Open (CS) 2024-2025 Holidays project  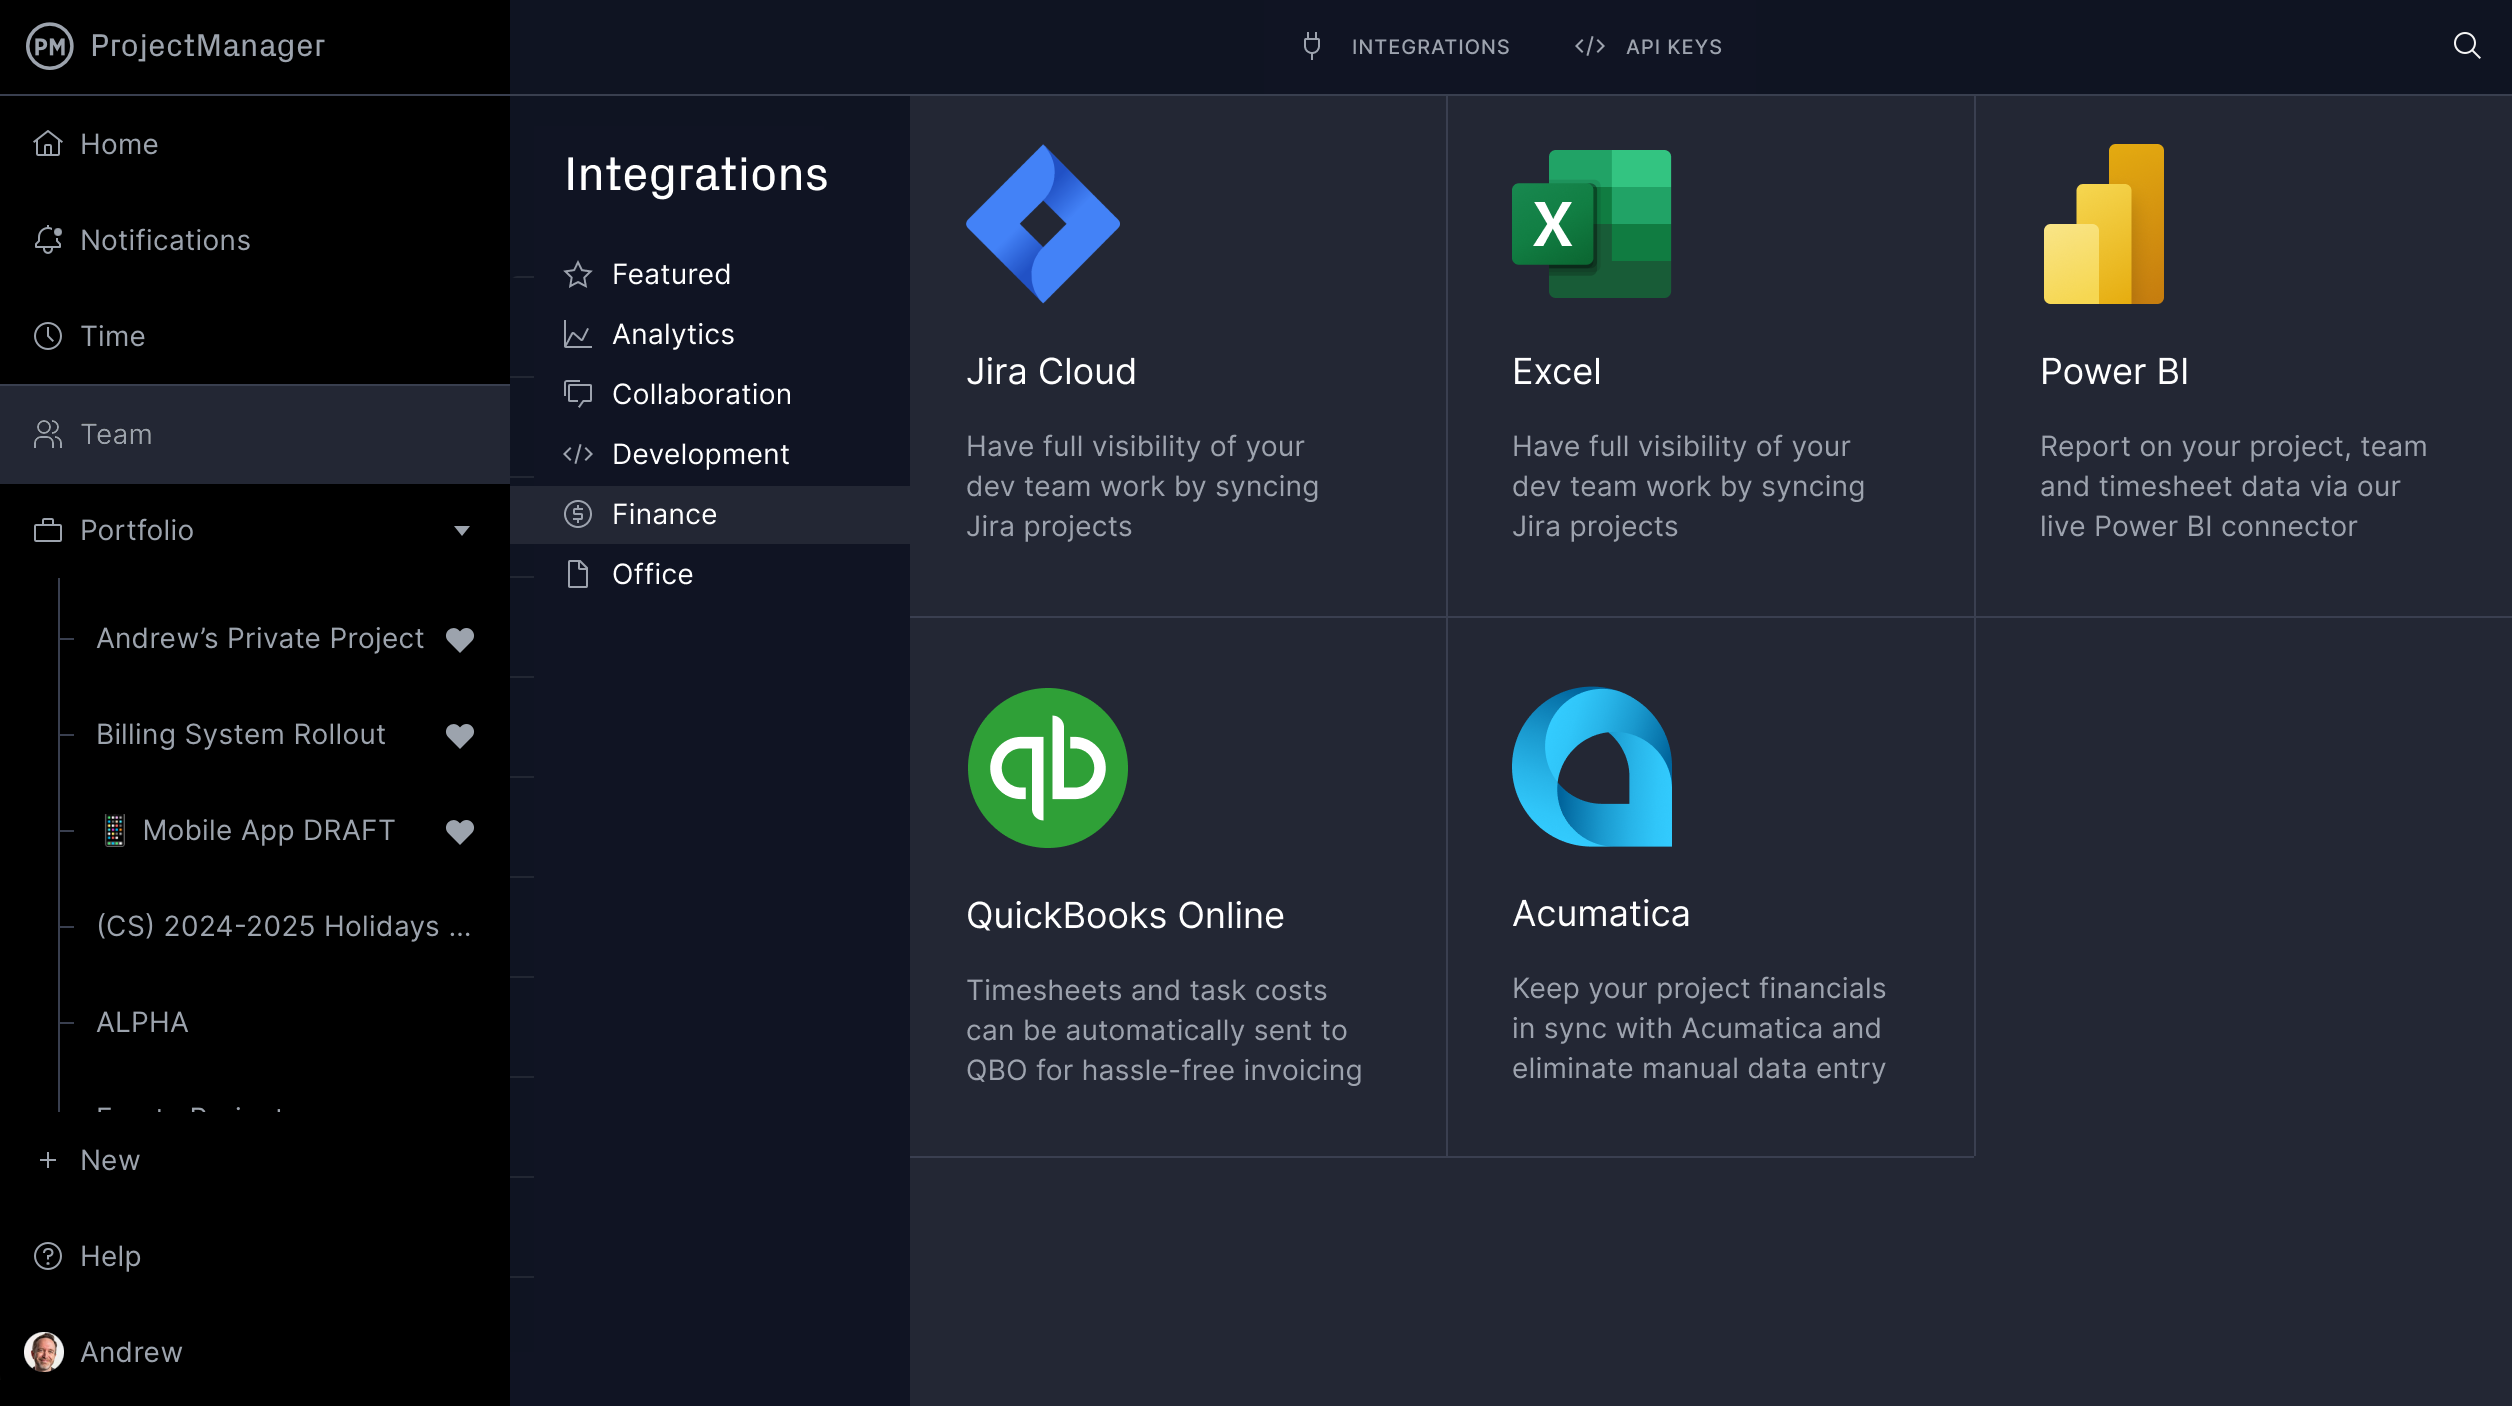[x=283, y=926]
